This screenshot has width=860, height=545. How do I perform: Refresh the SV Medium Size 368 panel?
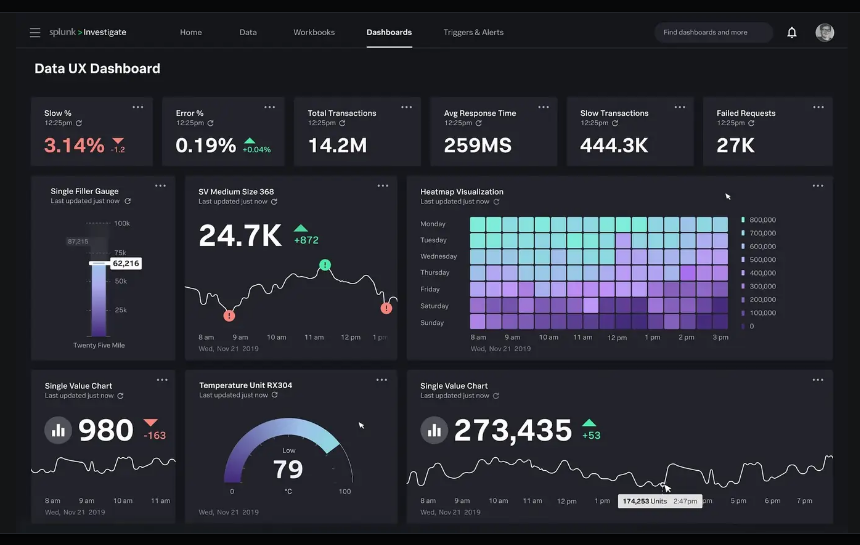[x=274, y=201]
